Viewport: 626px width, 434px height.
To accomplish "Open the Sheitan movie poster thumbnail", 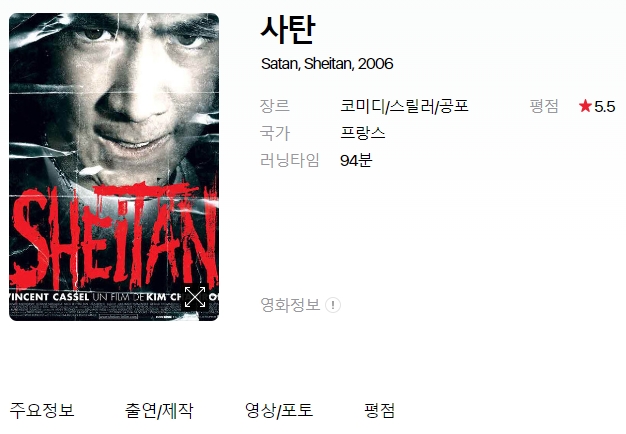I will tap(114, 167).
